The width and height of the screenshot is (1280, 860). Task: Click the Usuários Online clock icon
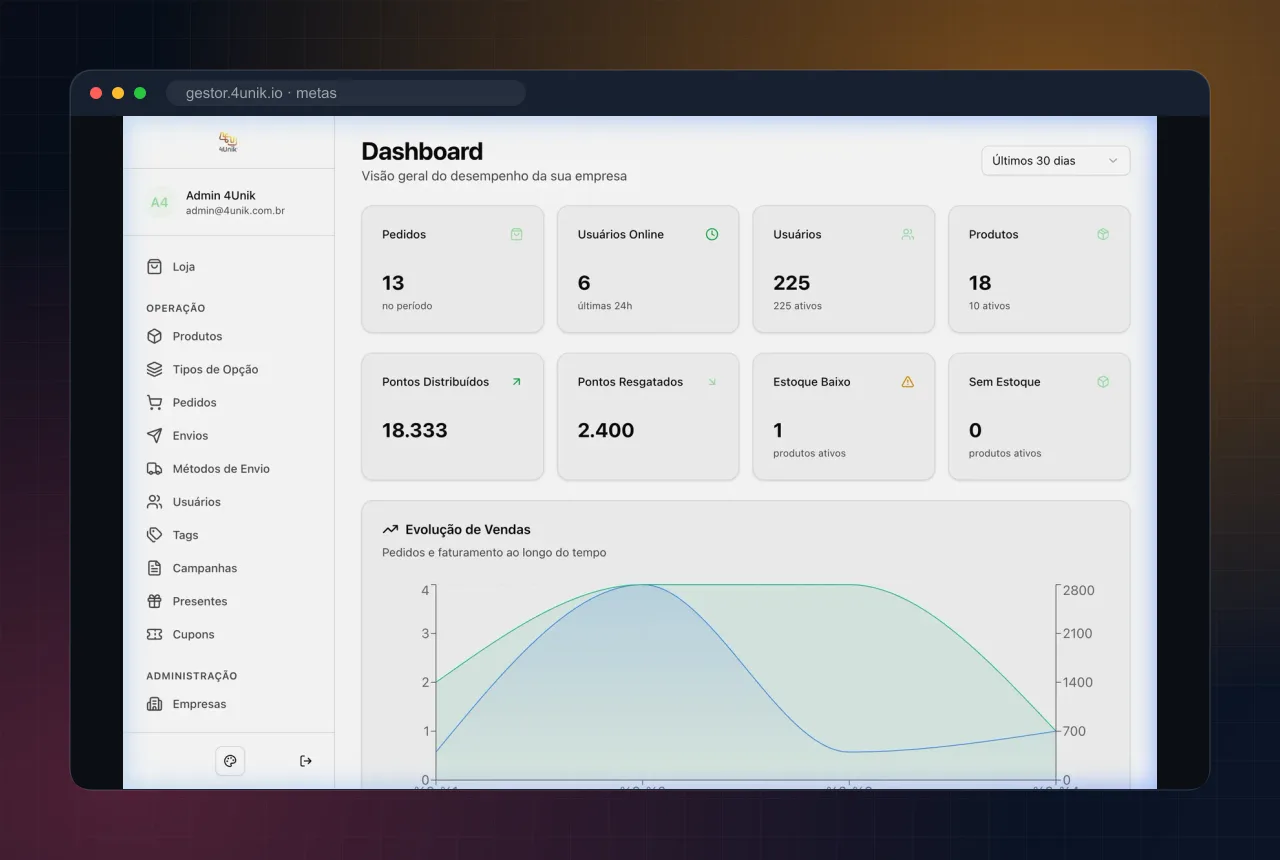pos(712,234)
